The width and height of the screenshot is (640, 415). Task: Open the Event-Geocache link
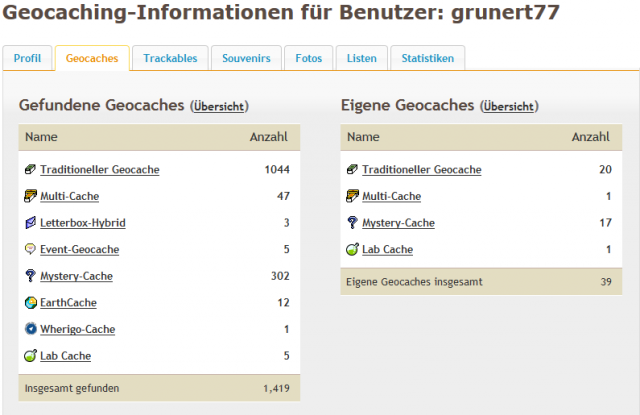[80, 249]
